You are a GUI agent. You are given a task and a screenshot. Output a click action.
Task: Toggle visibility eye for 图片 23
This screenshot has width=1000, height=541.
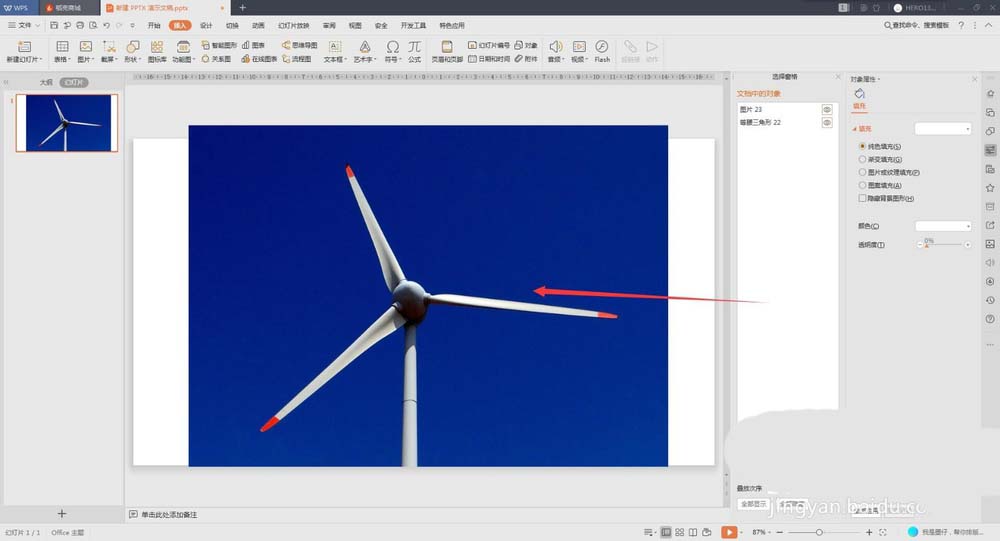point(827,110)
